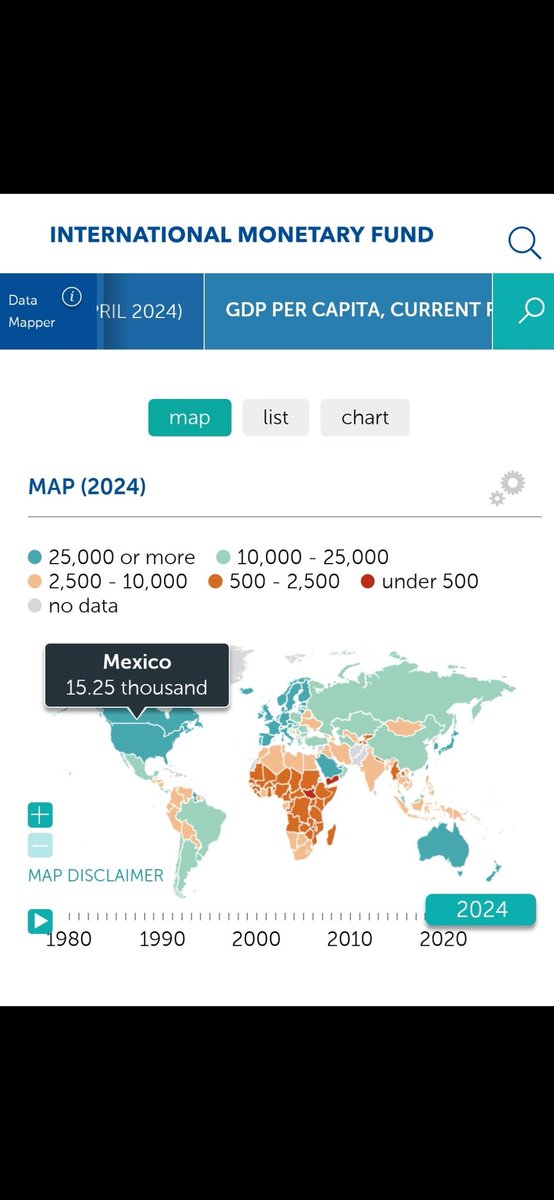This screenshot has width=554, height=1200.
Task: Click the '15.25 thousand' tooltip value
Action: 137,688
